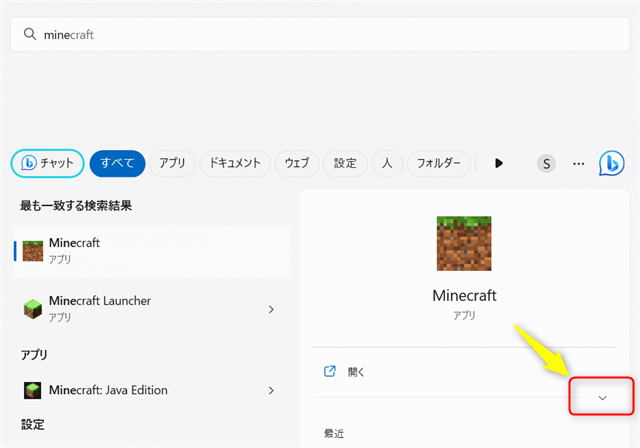Select the 人 filter tab
The image size is (640, 448).
pyautogui.click(x=387, y=163)
